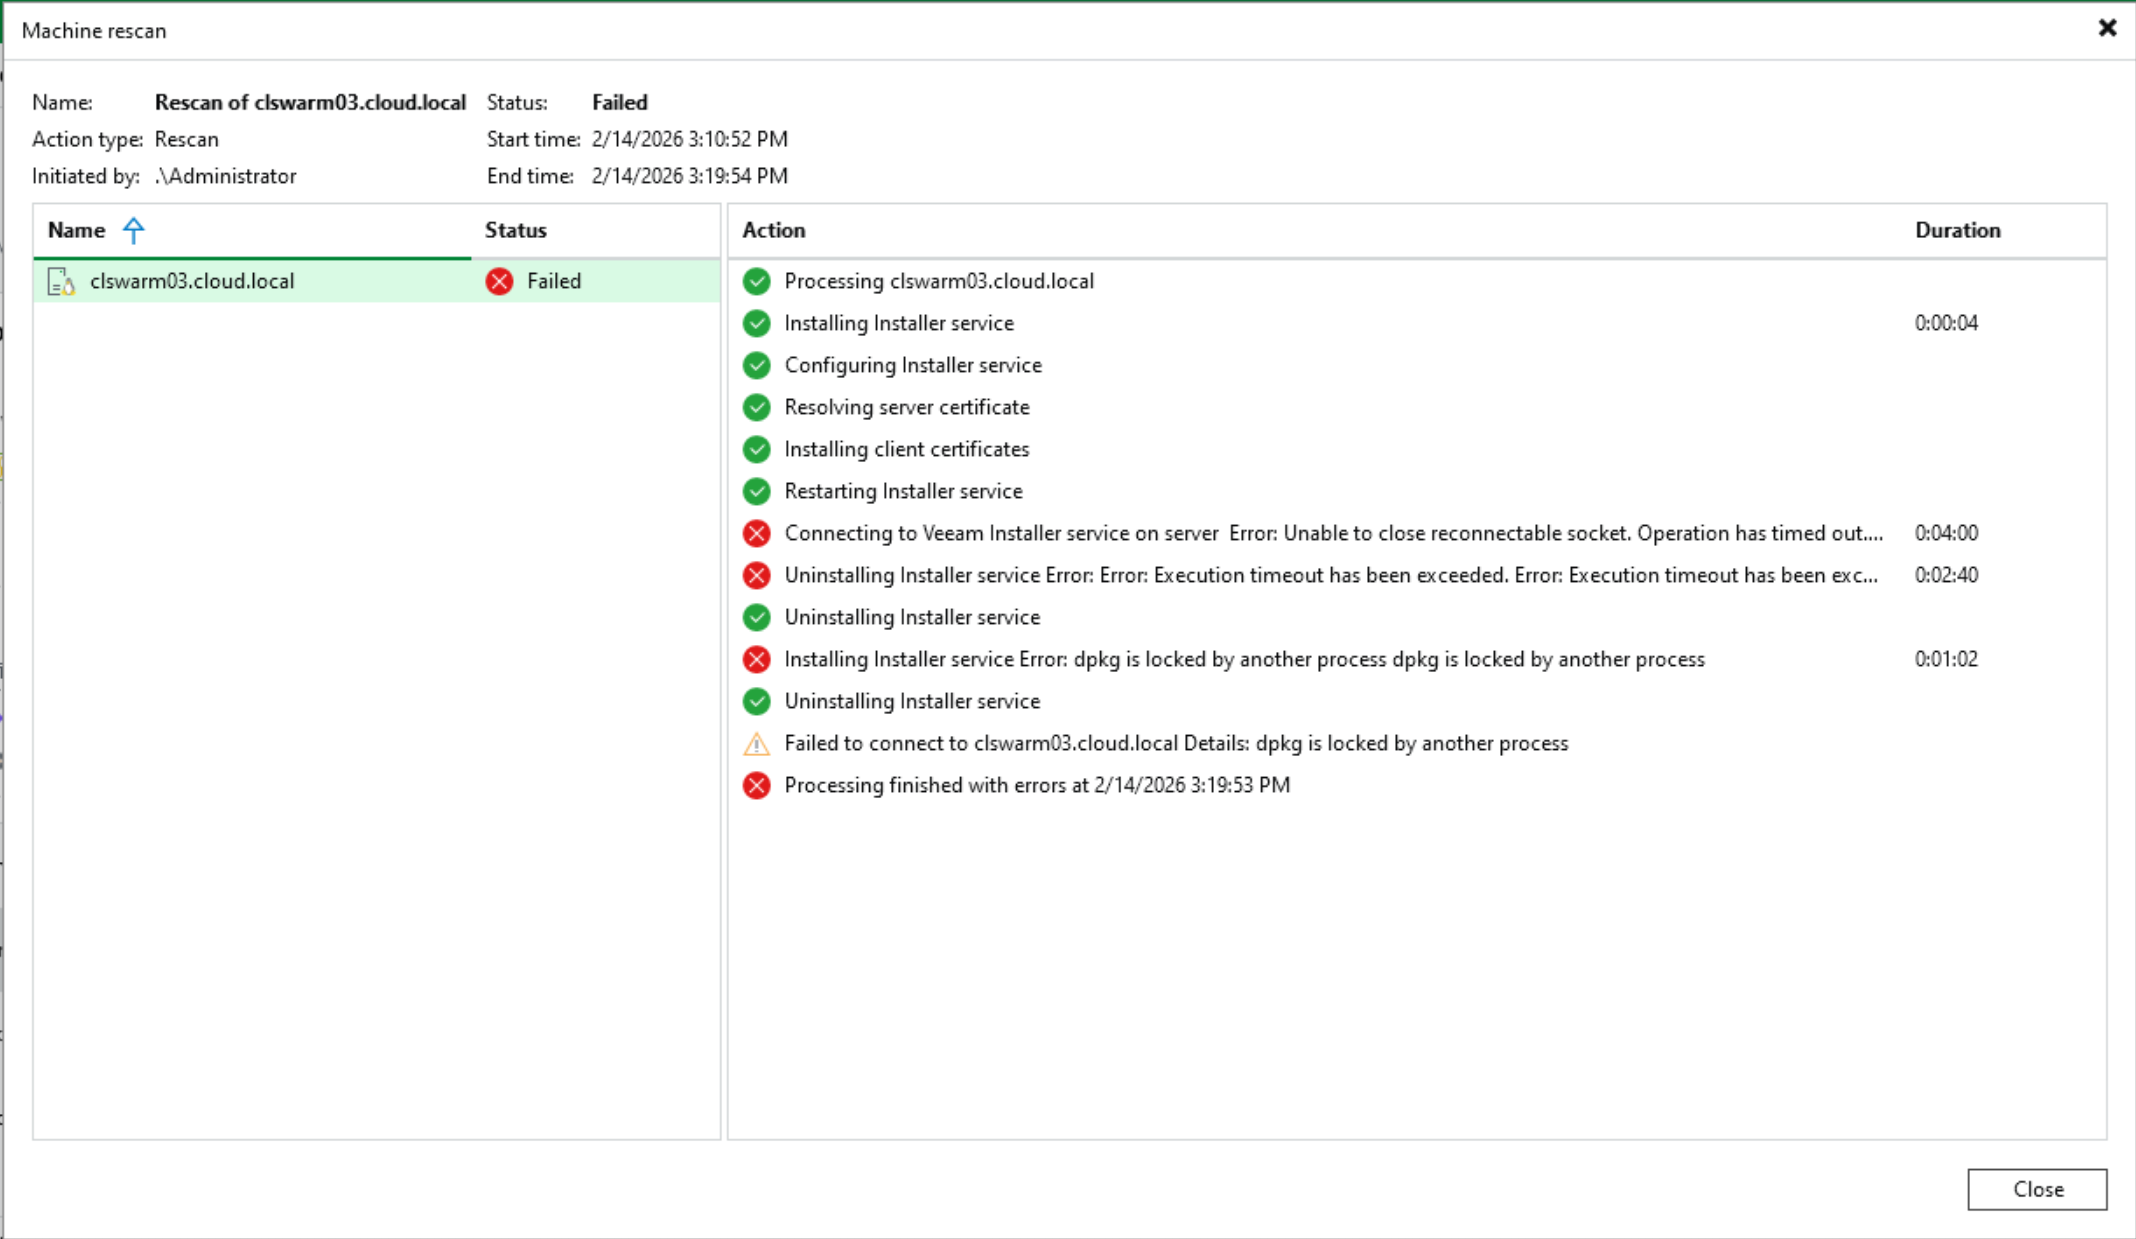Close the Machine rescan dialog with X

click(2107, 28)
